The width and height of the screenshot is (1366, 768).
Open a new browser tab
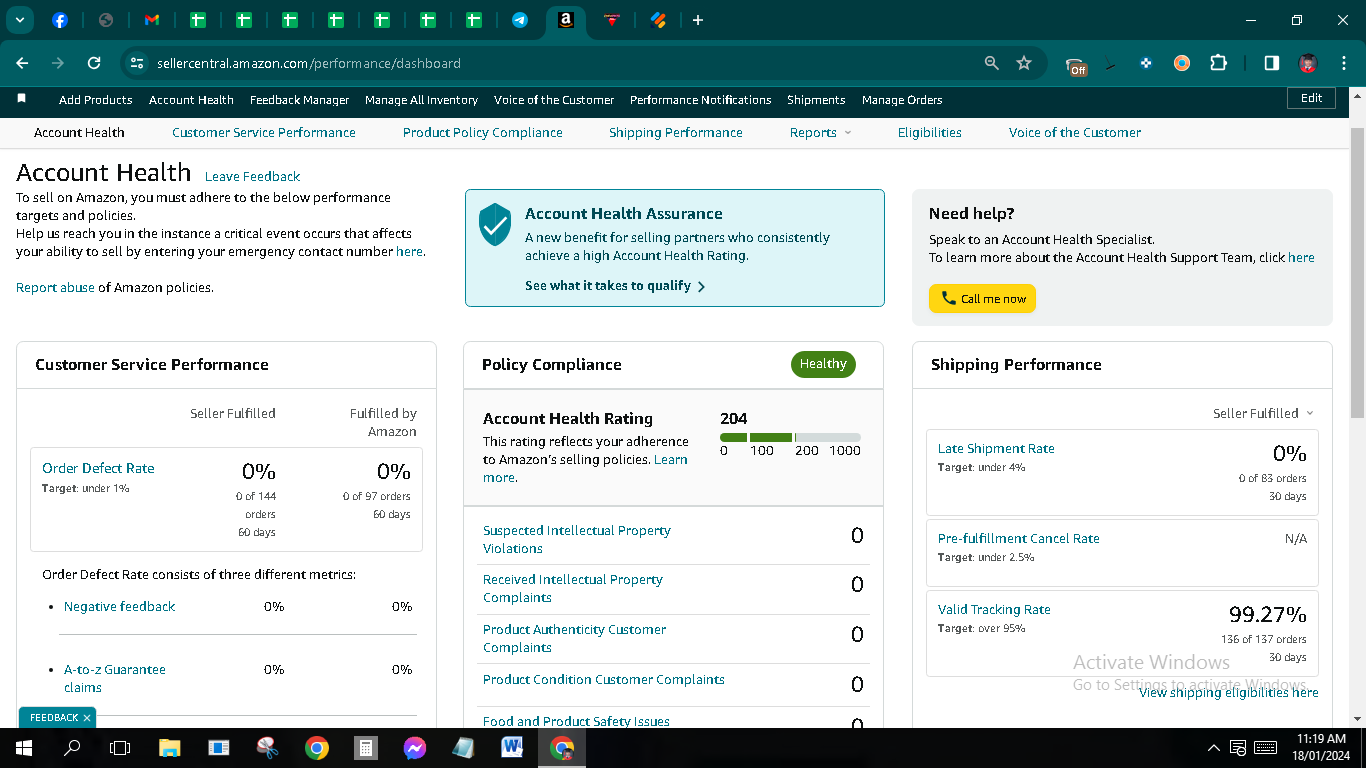click(698, 20)
